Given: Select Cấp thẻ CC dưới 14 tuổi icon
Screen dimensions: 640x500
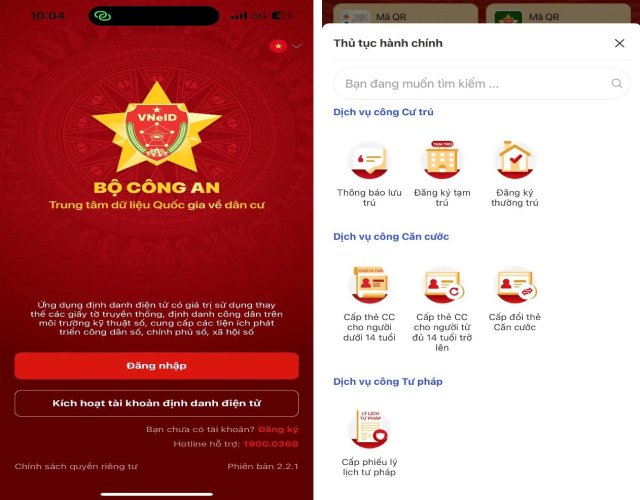Looking at the screenshot, I should 369,285.
